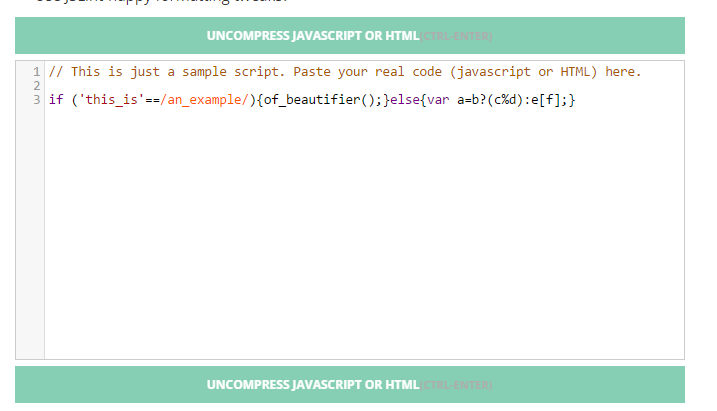717x411 pixels.
Task: Click the 'if' keyword starting line 3
Action: click(x=56, y=100)
